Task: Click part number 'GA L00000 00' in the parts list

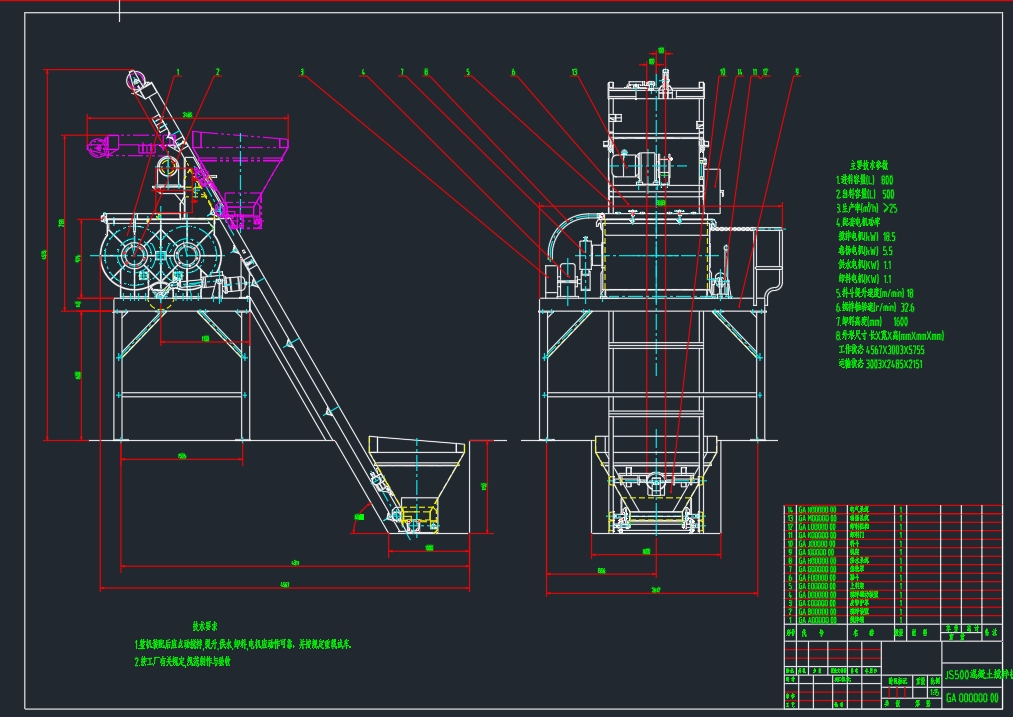Action: click(x=817, y=526)
